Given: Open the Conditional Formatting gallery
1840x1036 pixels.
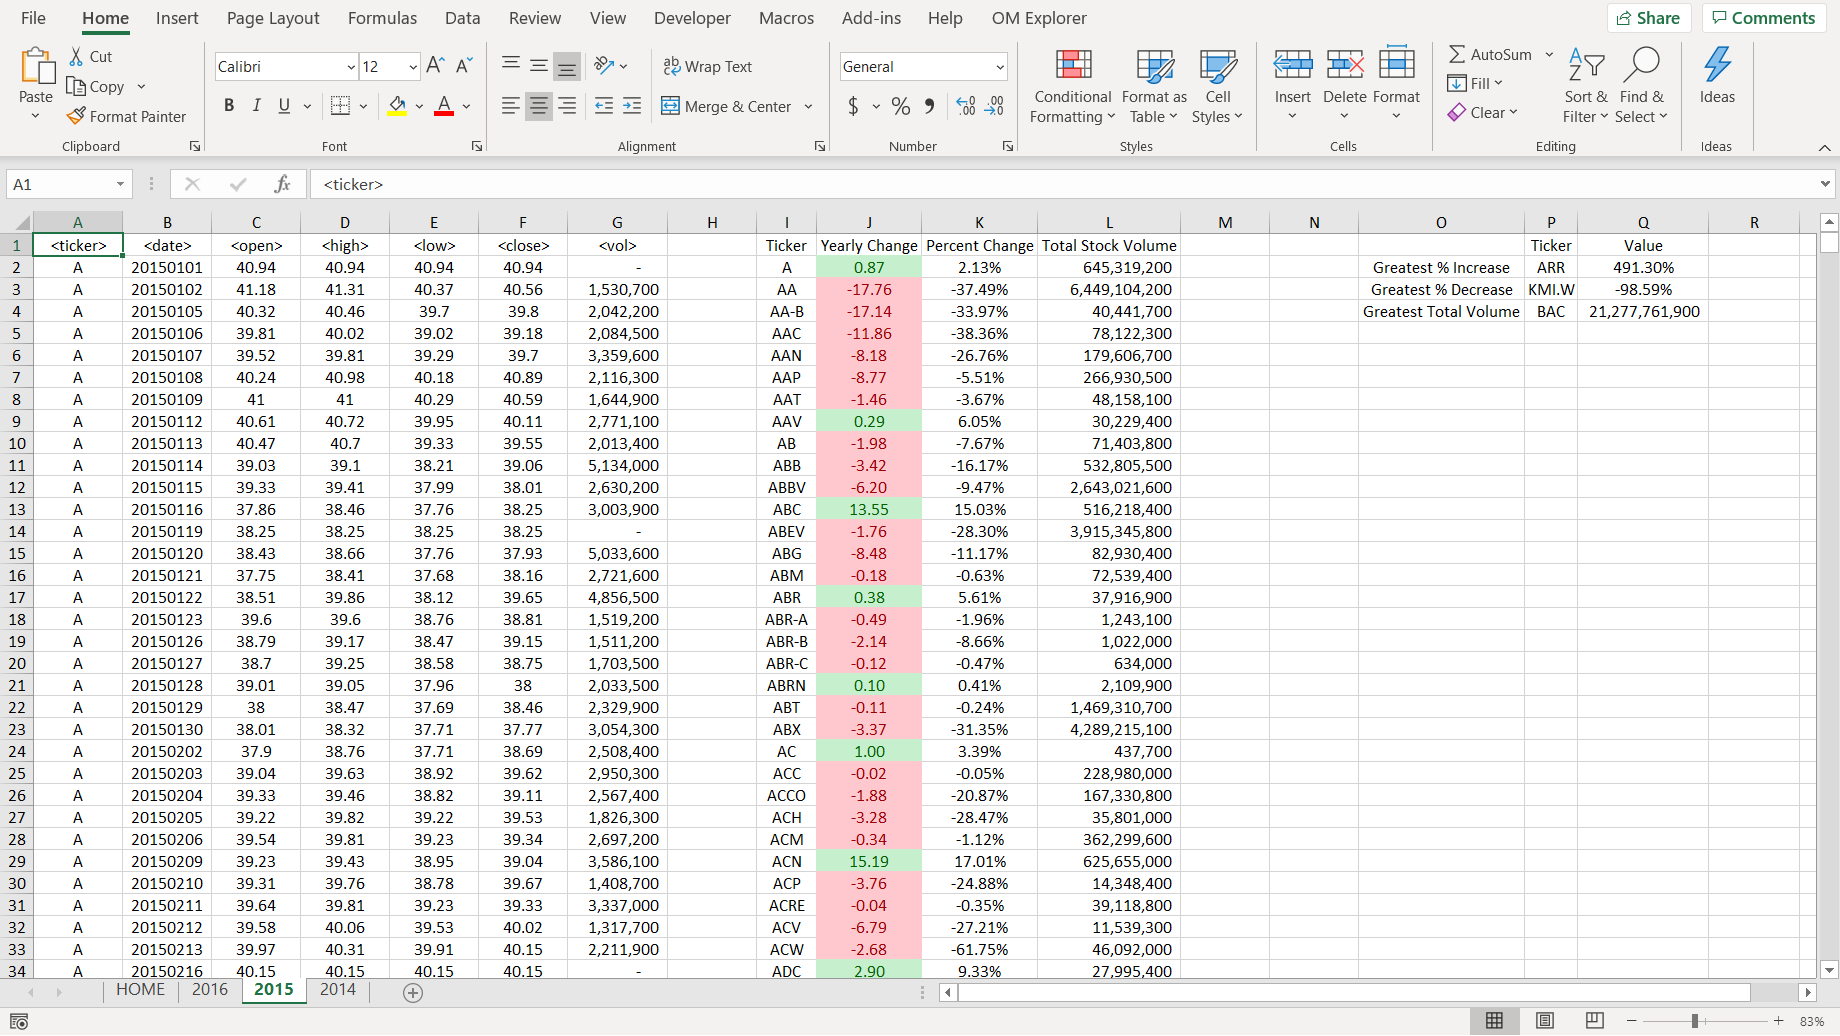Looking at the screenshot, I should coord(1071,86).
